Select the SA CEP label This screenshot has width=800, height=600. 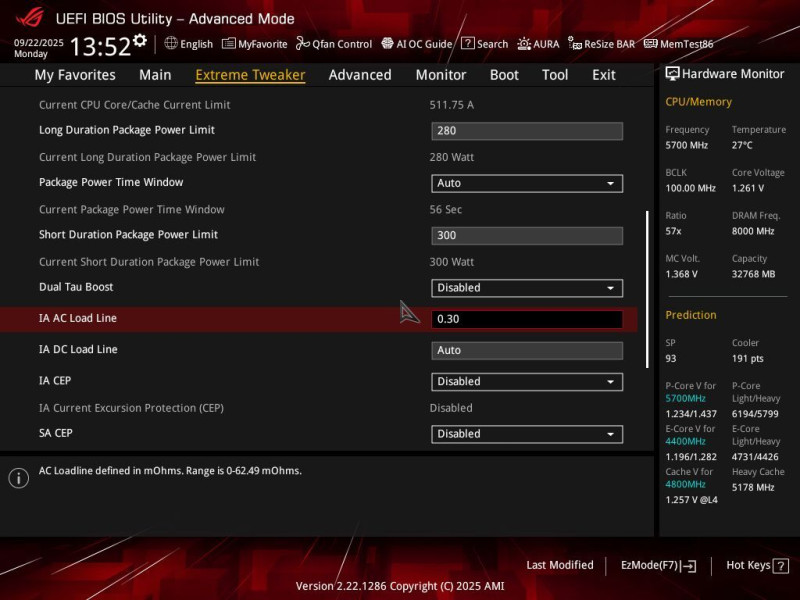[x=56, y=433]
